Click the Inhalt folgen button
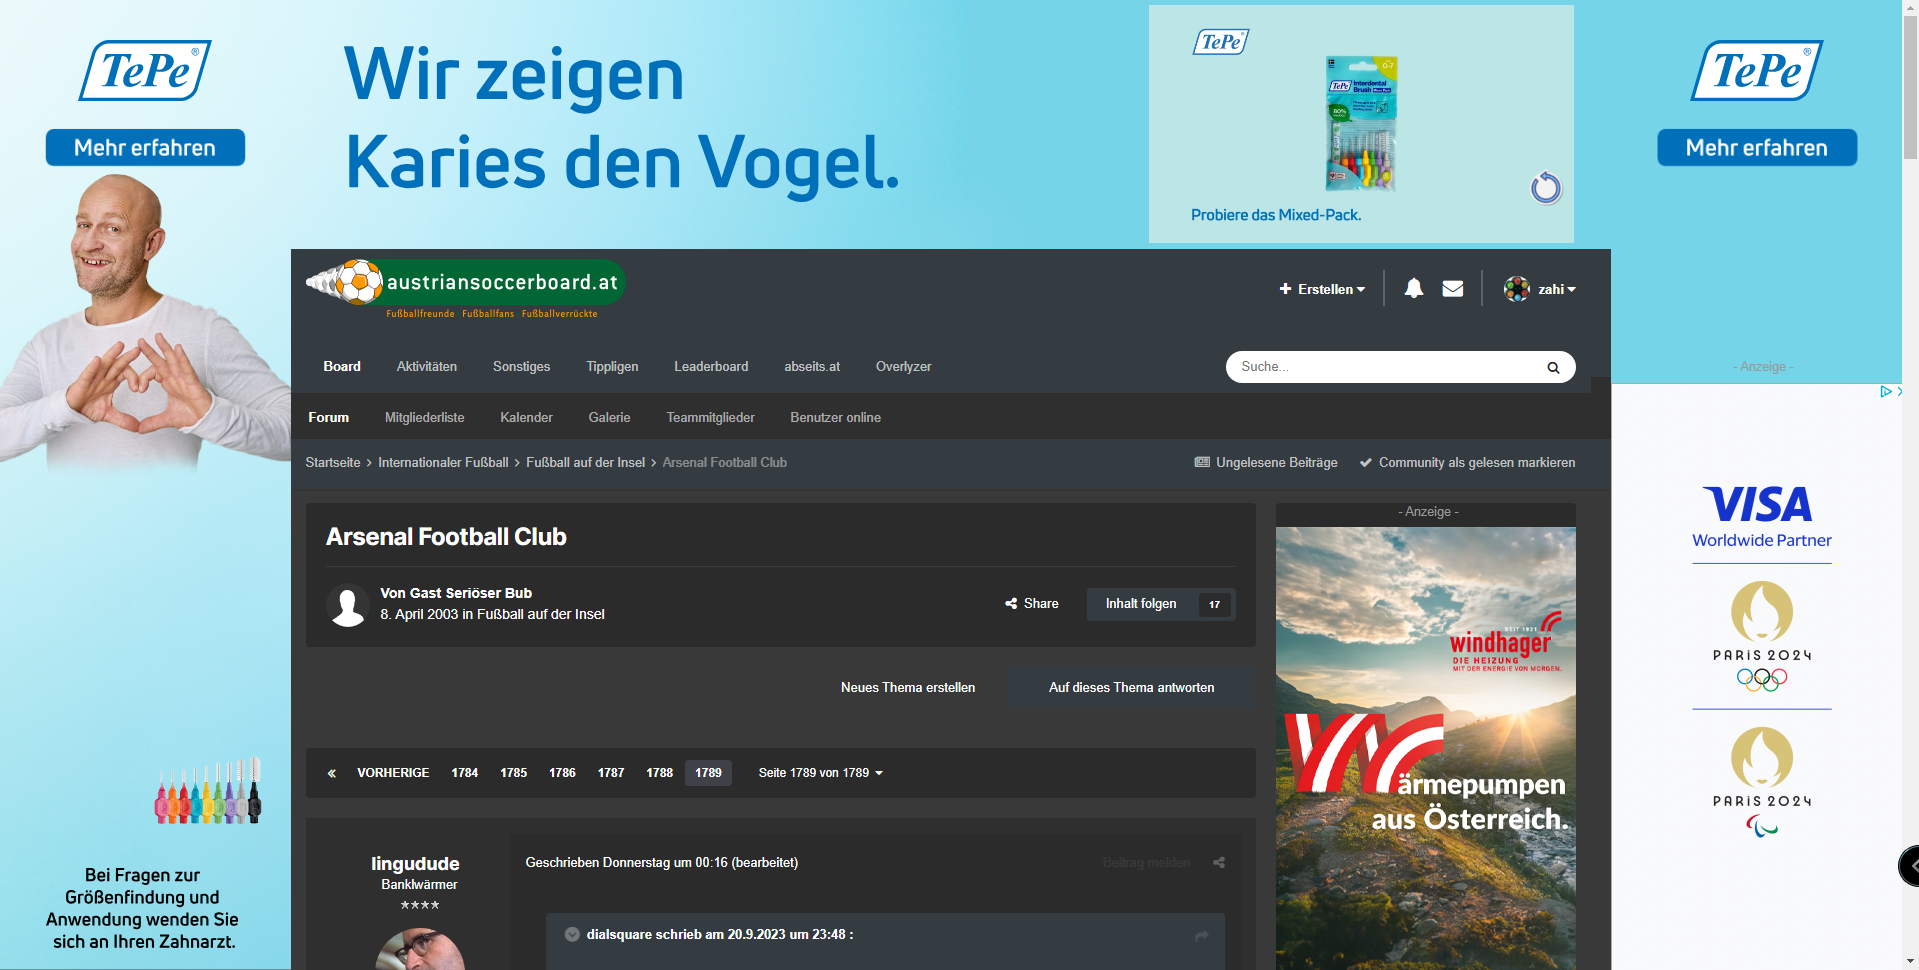The image size is (1919, 970). coord(1141,604)
